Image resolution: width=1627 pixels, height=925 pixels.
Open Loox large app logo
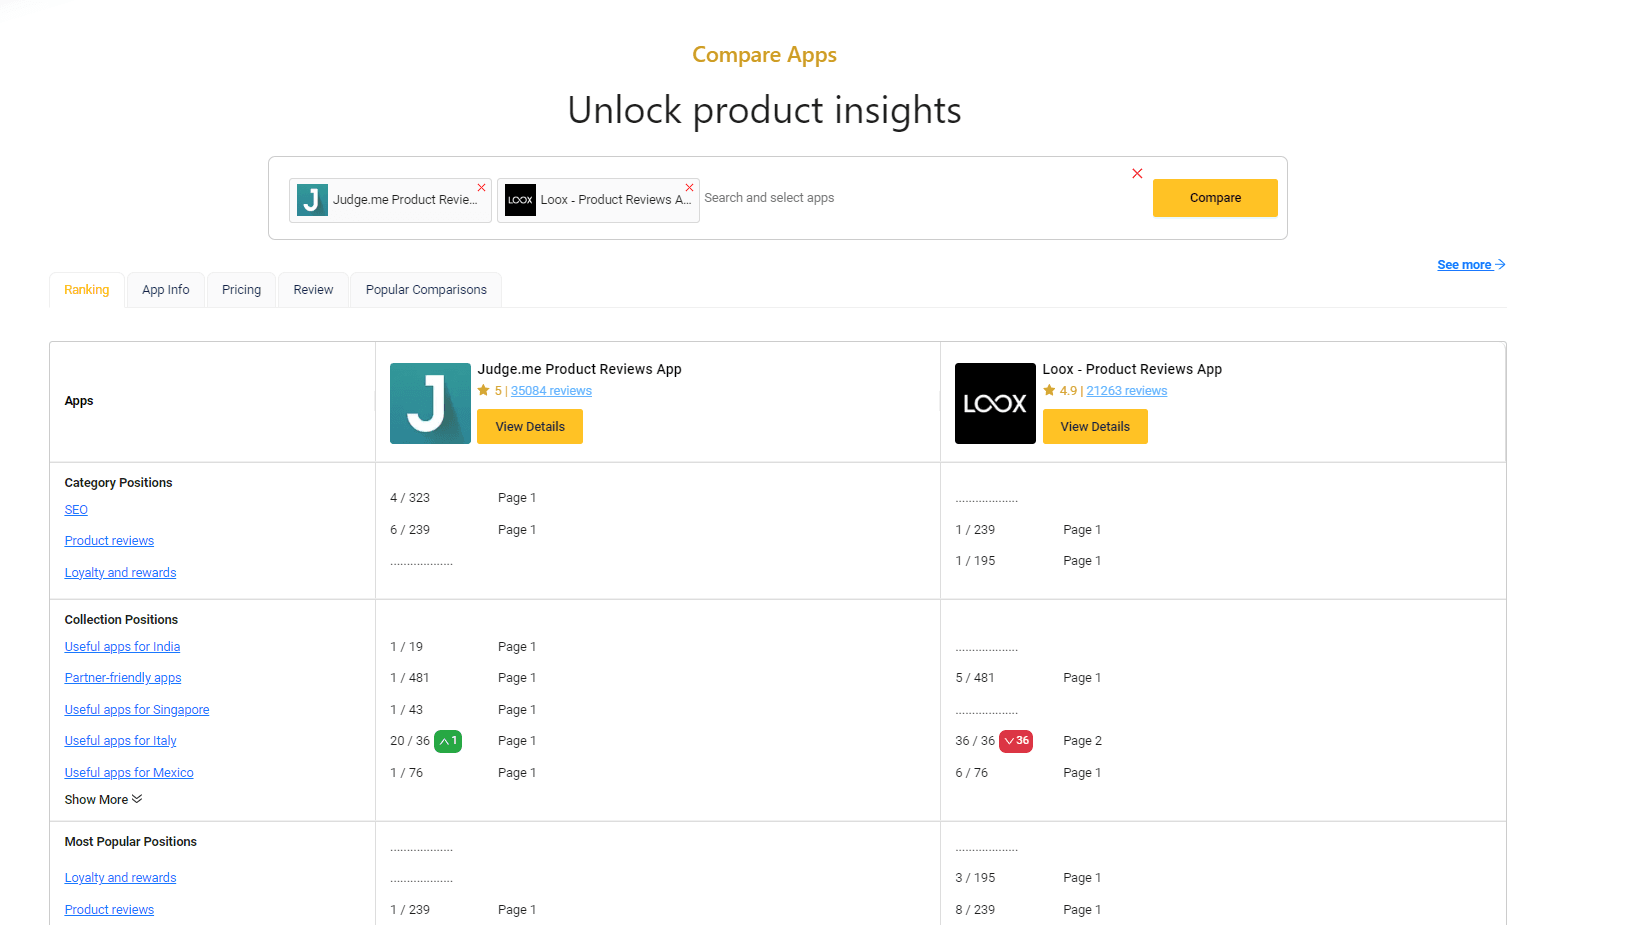click(x=995, y=403)
